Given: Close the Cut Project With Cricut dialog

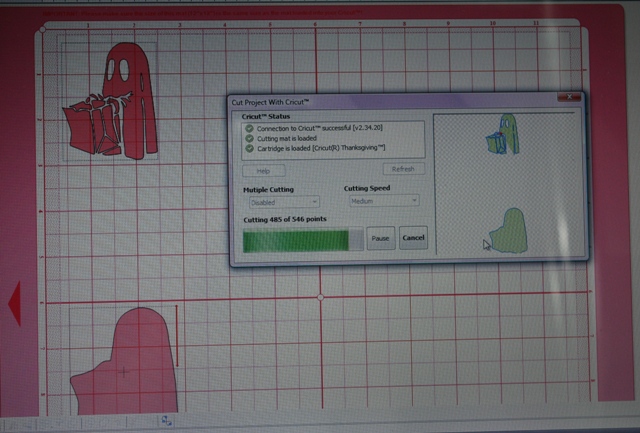Looking at the screenshot, I should coord(569,97).
